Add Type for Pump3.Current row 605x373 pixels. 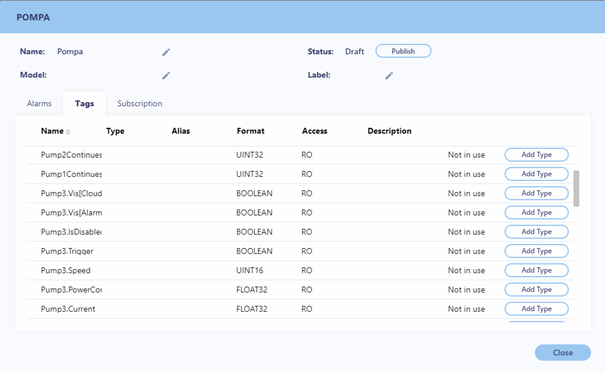point(536,309)
